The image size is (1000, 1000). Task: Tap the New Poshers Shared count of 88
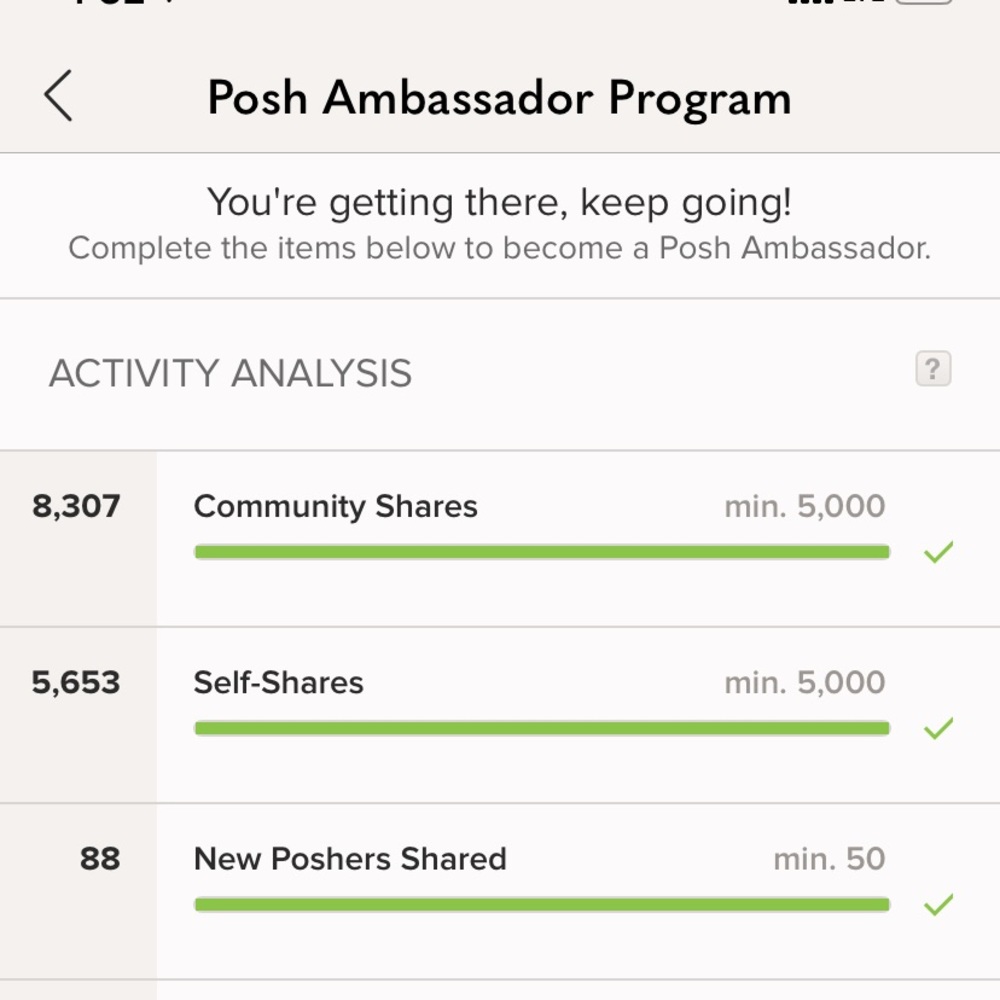click(98, 858)
